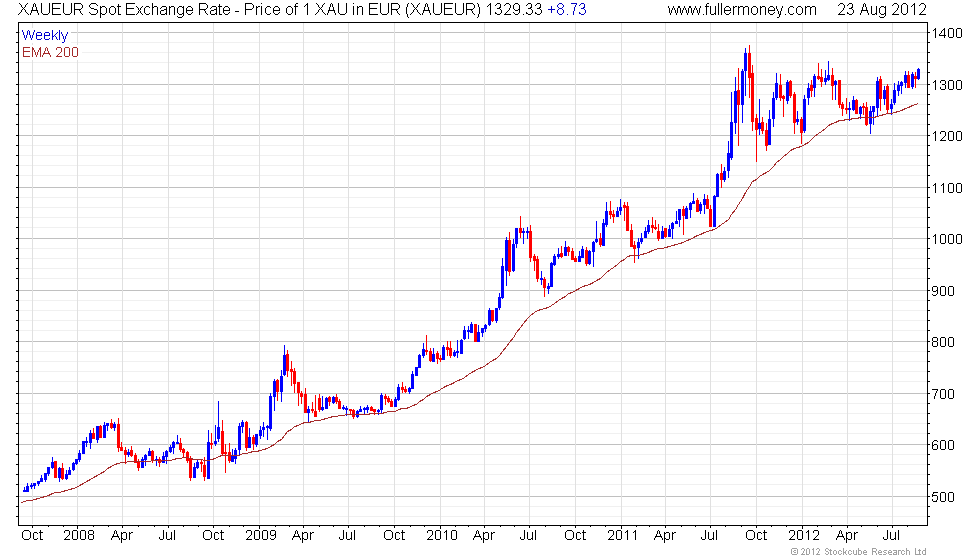This screenshot has height=560, width=980.
Task: Click the 1300 price axis label
Action: click(x=947, y=85)
